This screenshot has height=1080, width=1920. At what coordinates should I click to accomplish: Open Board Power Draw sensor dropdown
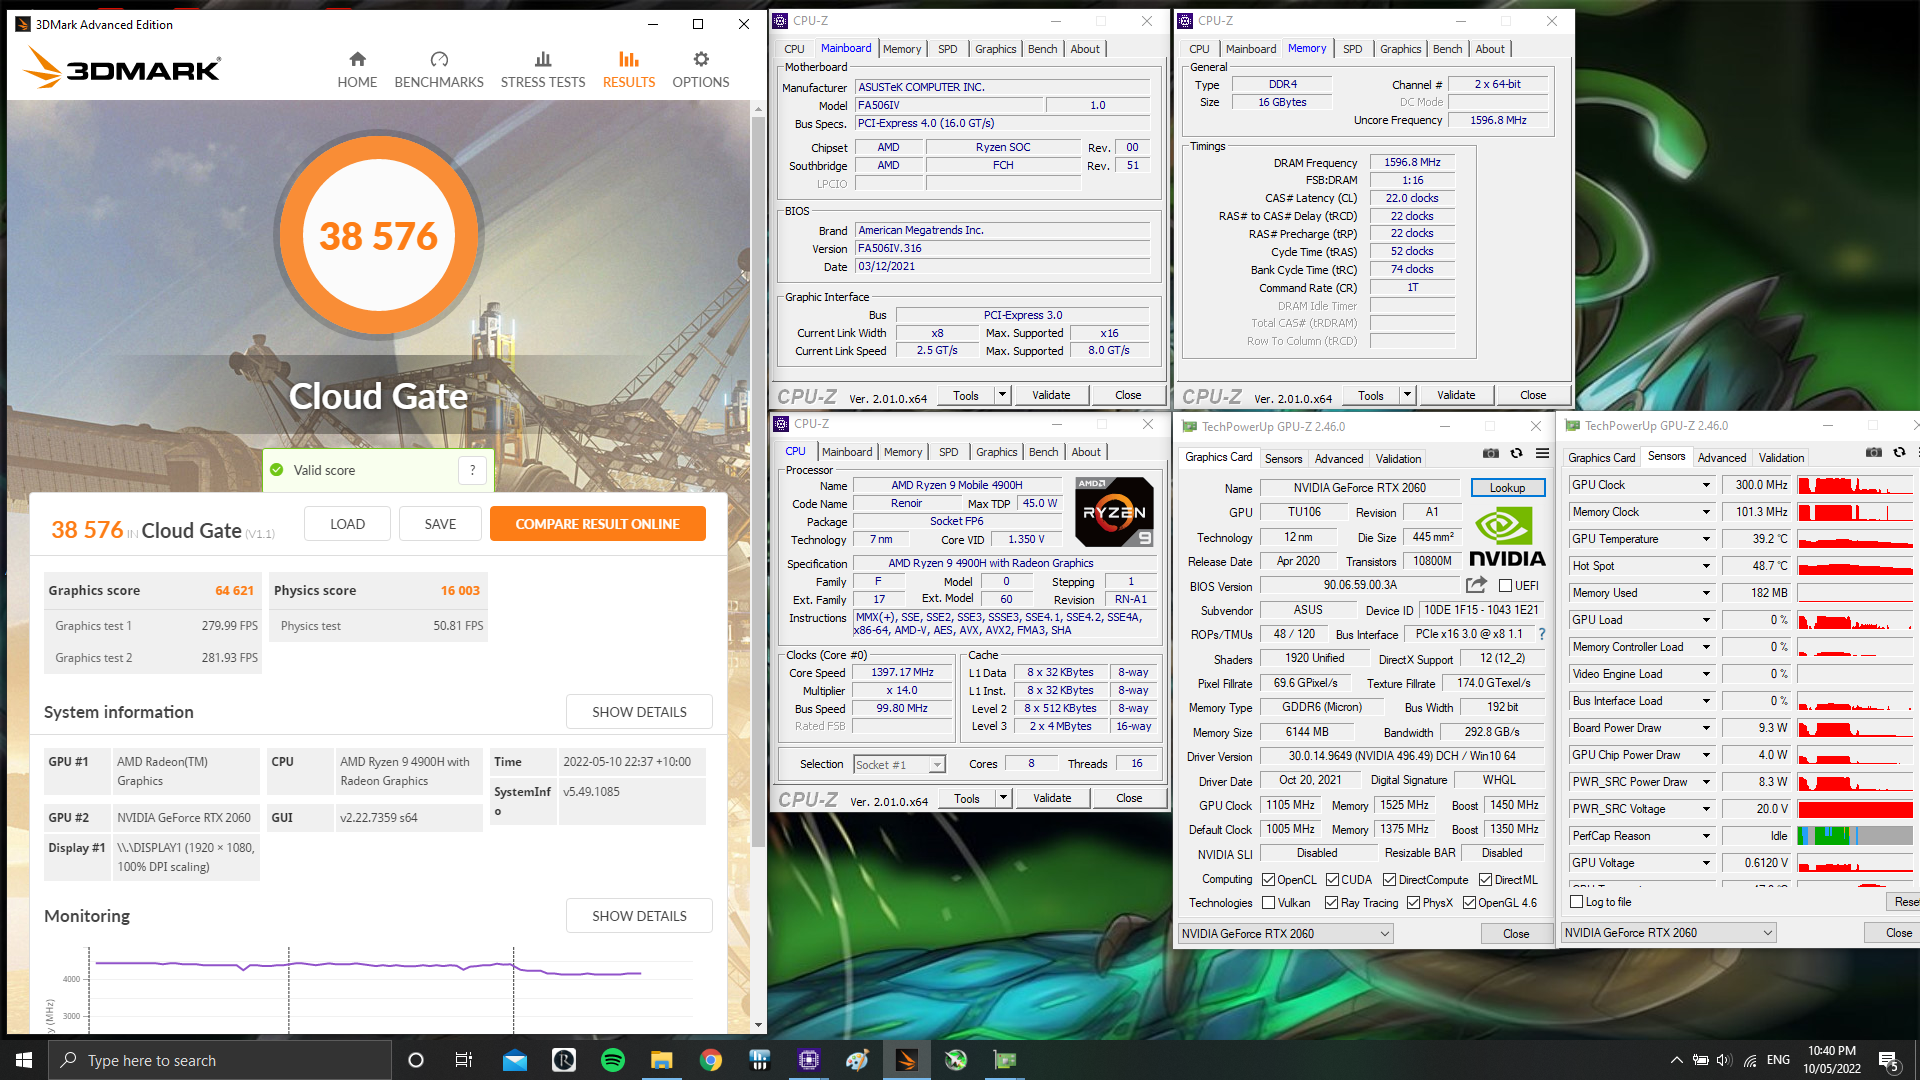click(1706, 728)
